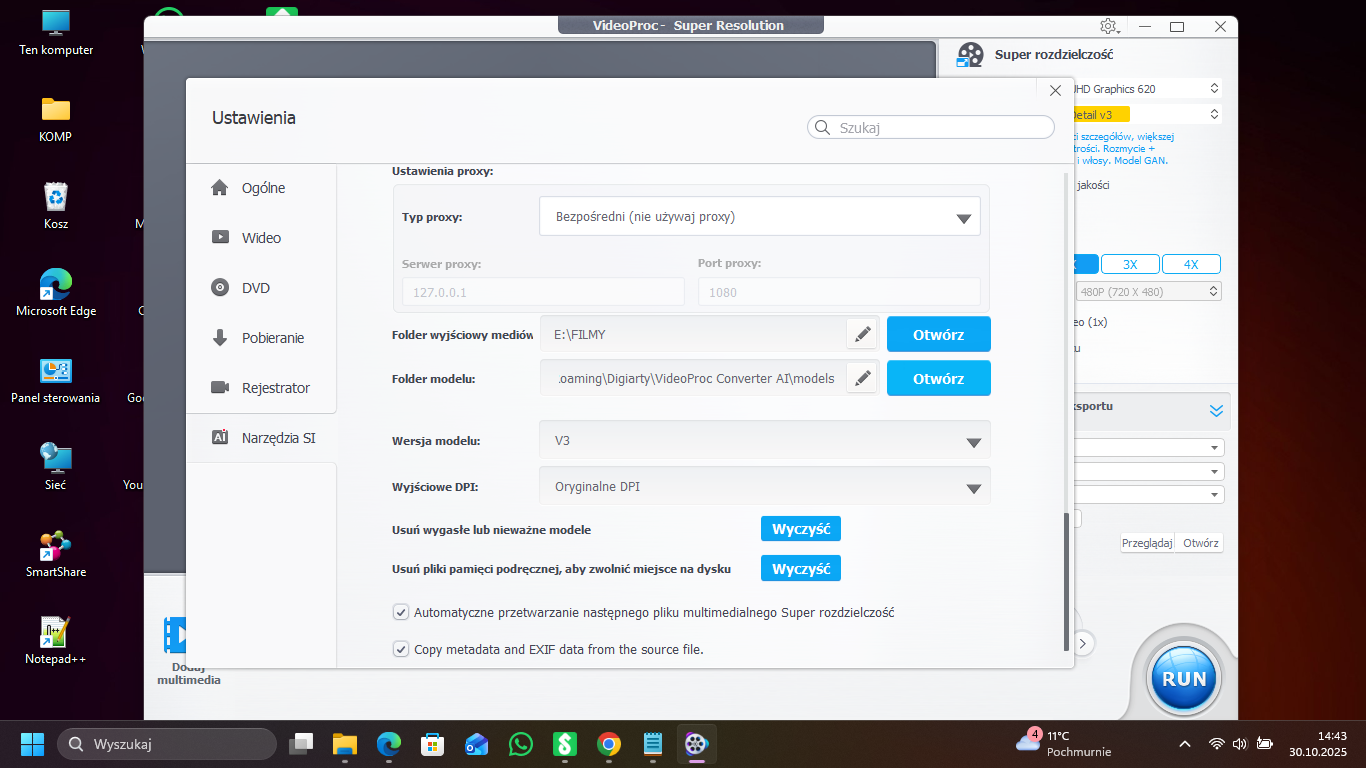Open the Typ proxy dropdown

[760, 217]
